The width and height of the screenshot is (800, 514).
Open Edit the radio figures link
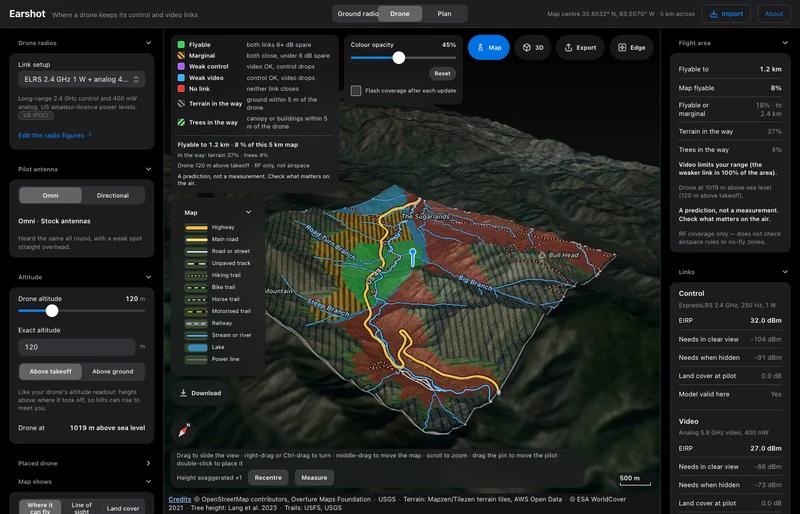(x=55, y=135)
